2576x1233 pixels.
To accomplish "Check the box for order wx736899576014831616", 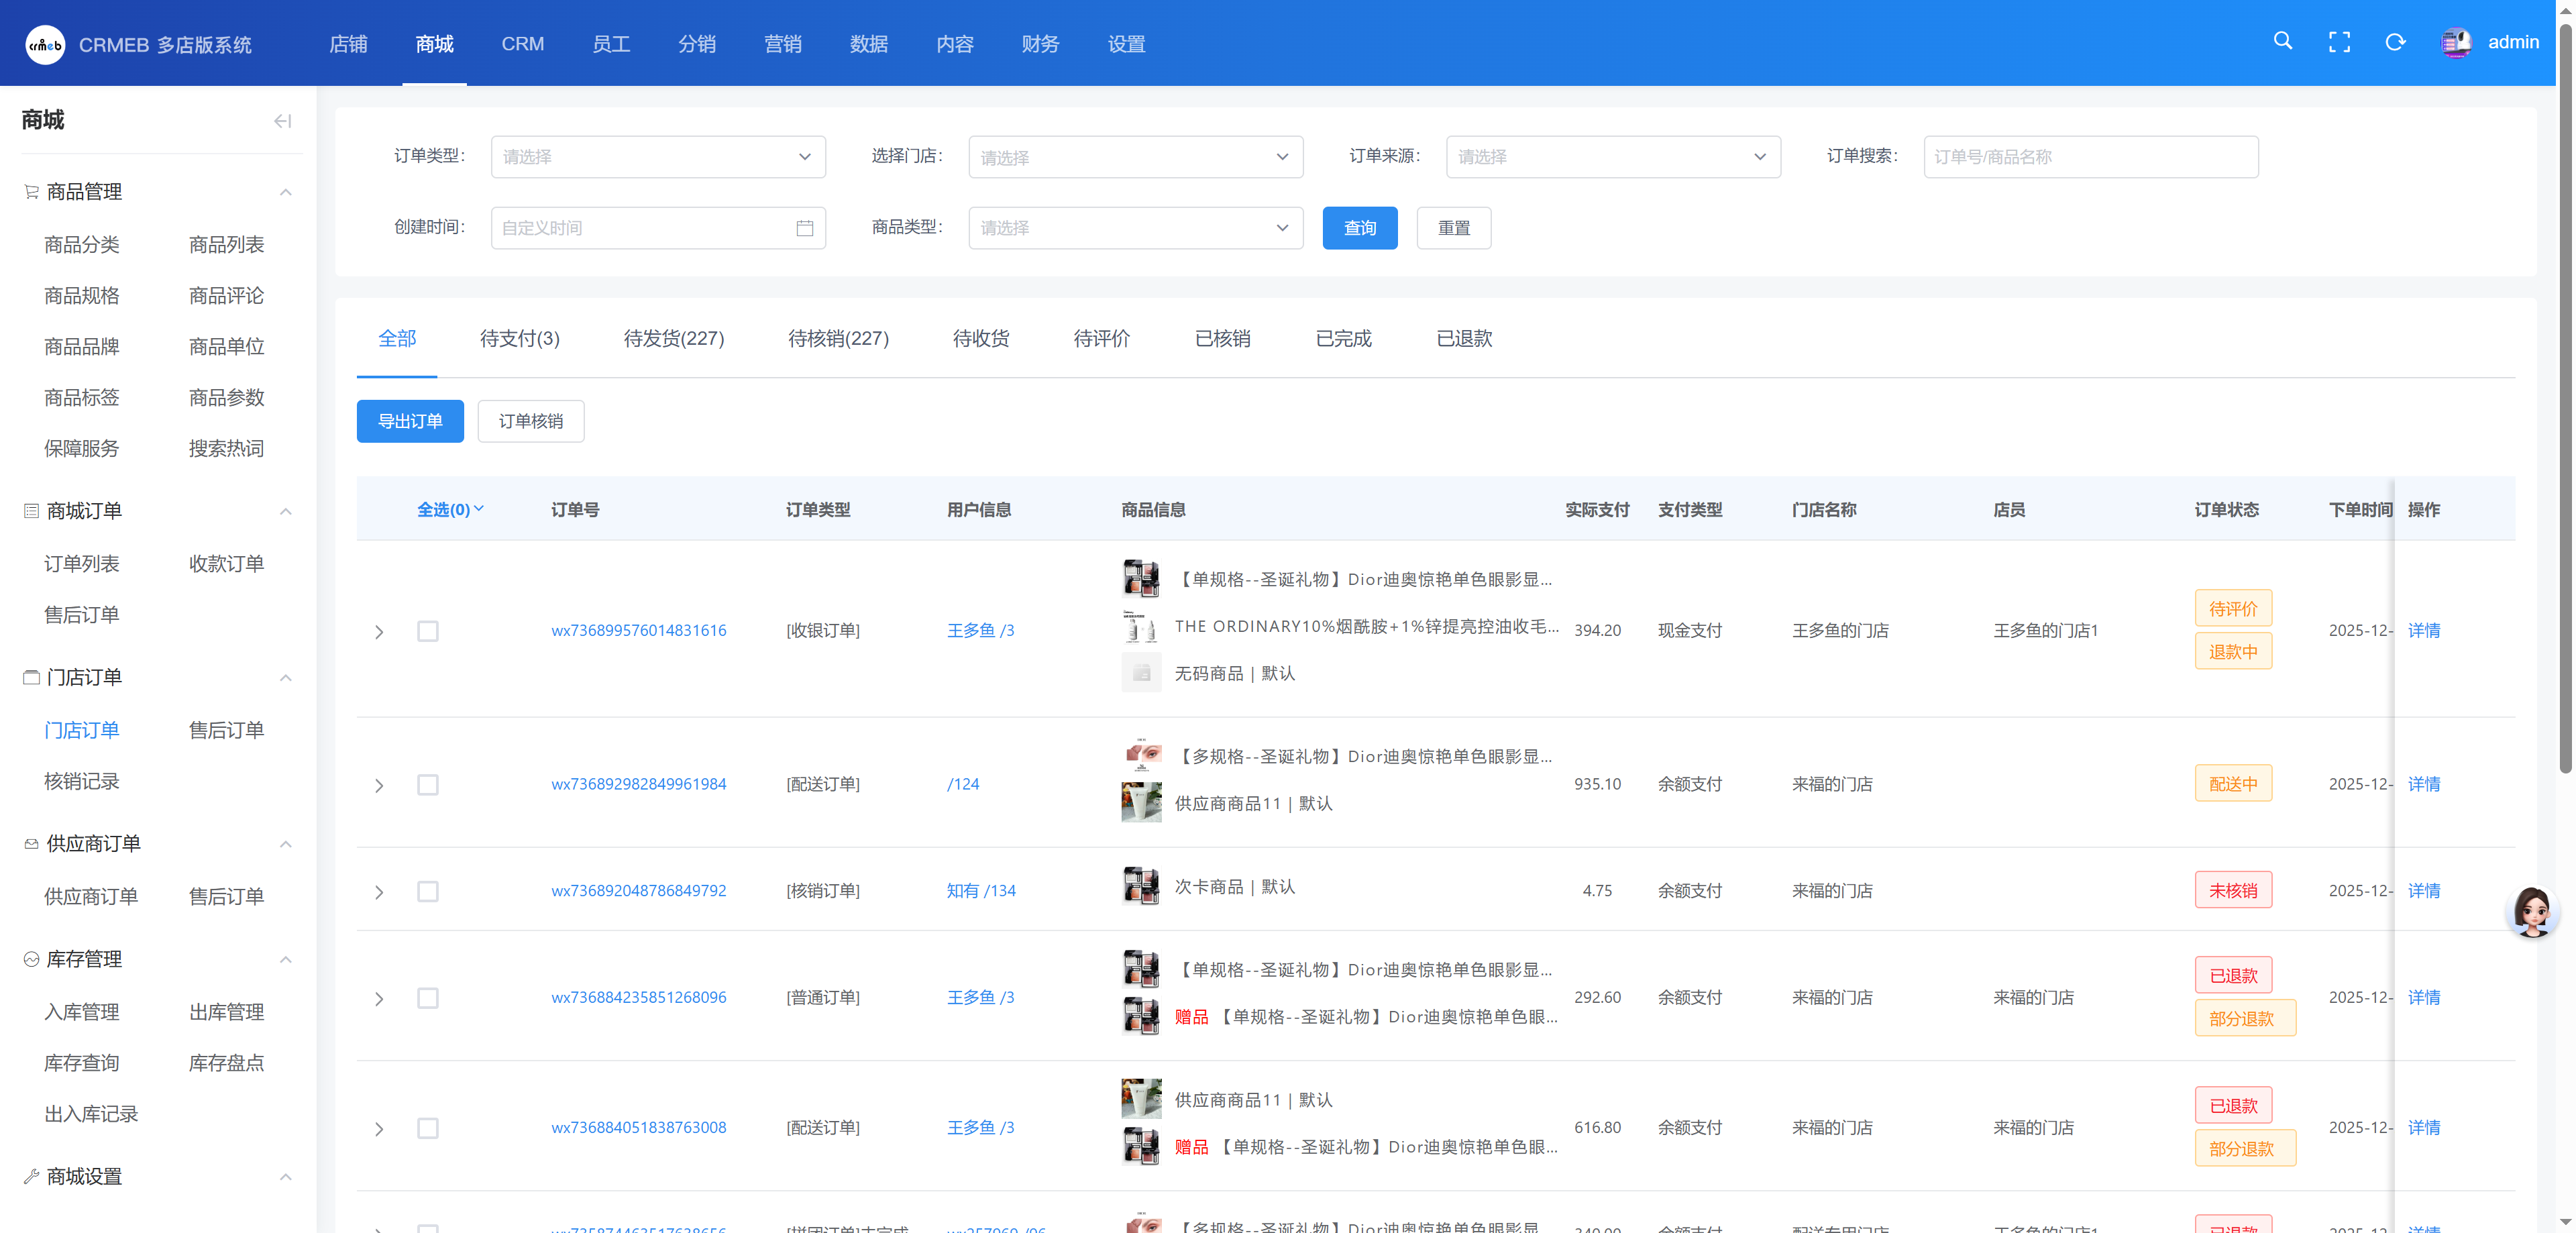I will pyautogui.click(x=428, y=631).
